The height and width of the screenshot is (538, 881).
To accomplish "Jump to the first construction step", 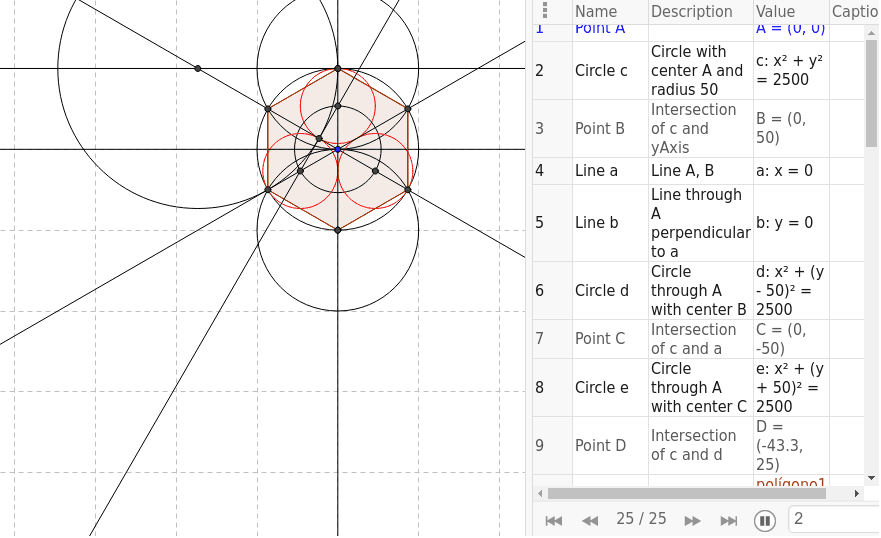I will tap(553, 521).
